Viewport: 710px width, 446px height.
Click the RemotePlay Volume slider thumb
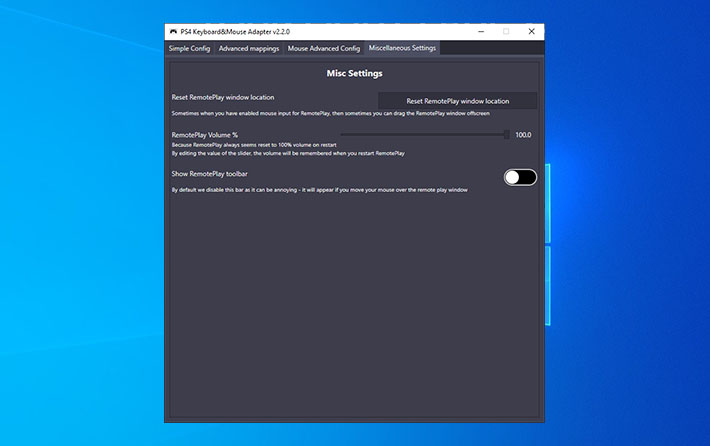coord(506,134)
